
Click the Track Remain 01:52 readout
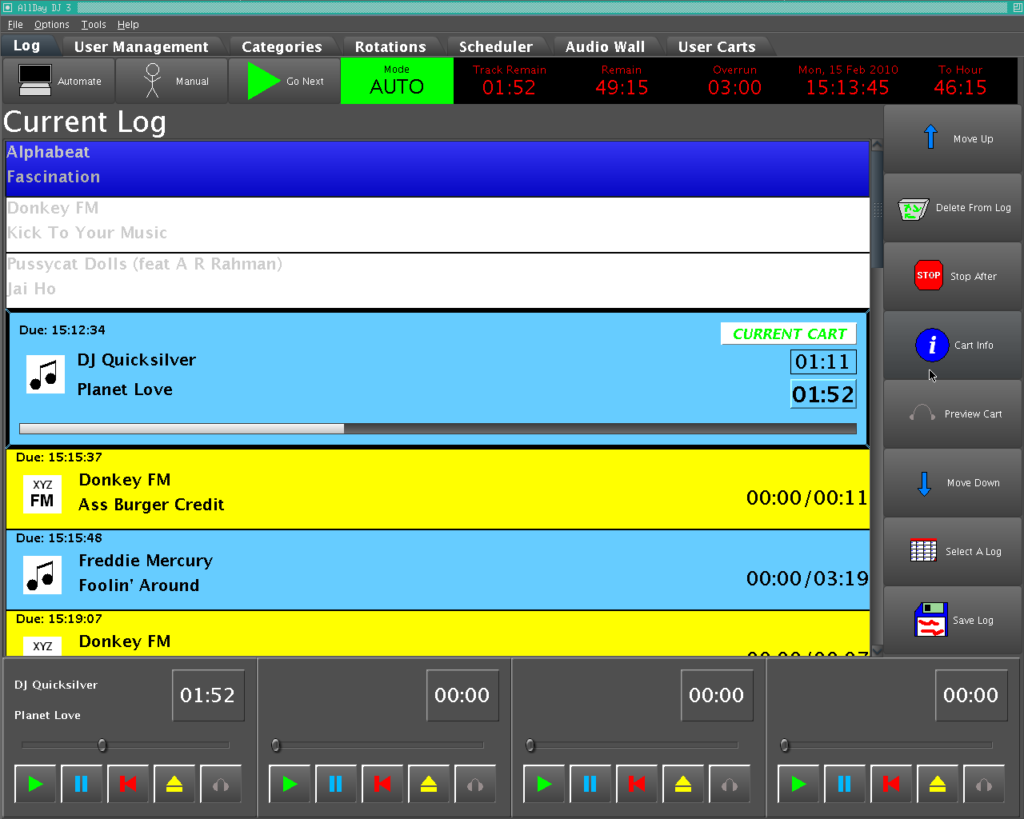click(509, 81)
